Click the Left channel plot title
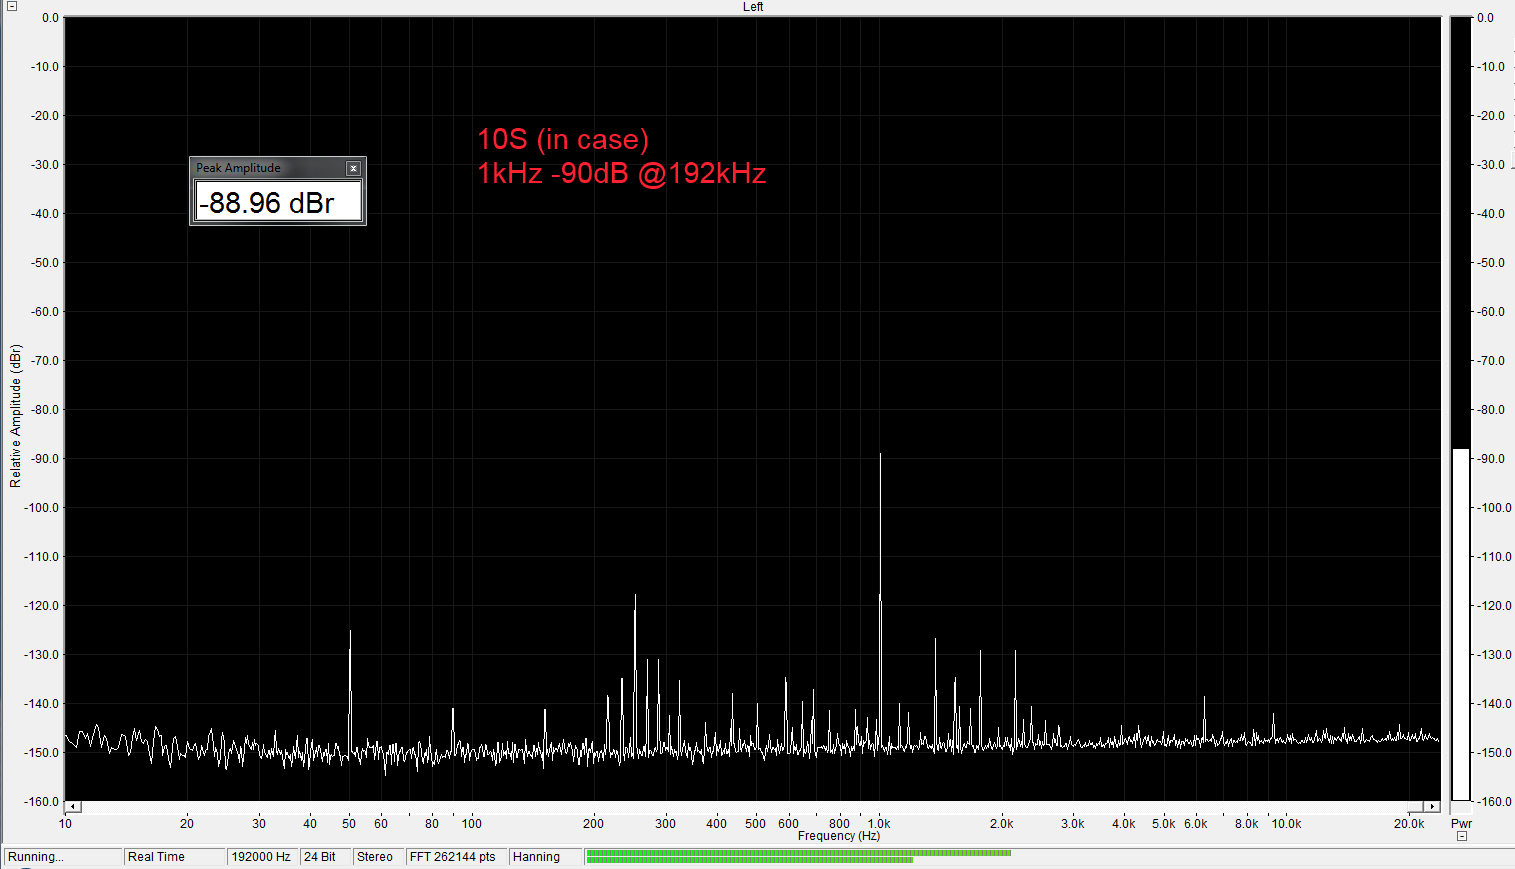Screen dimensions: 1515x869 [x=753, y=7]
